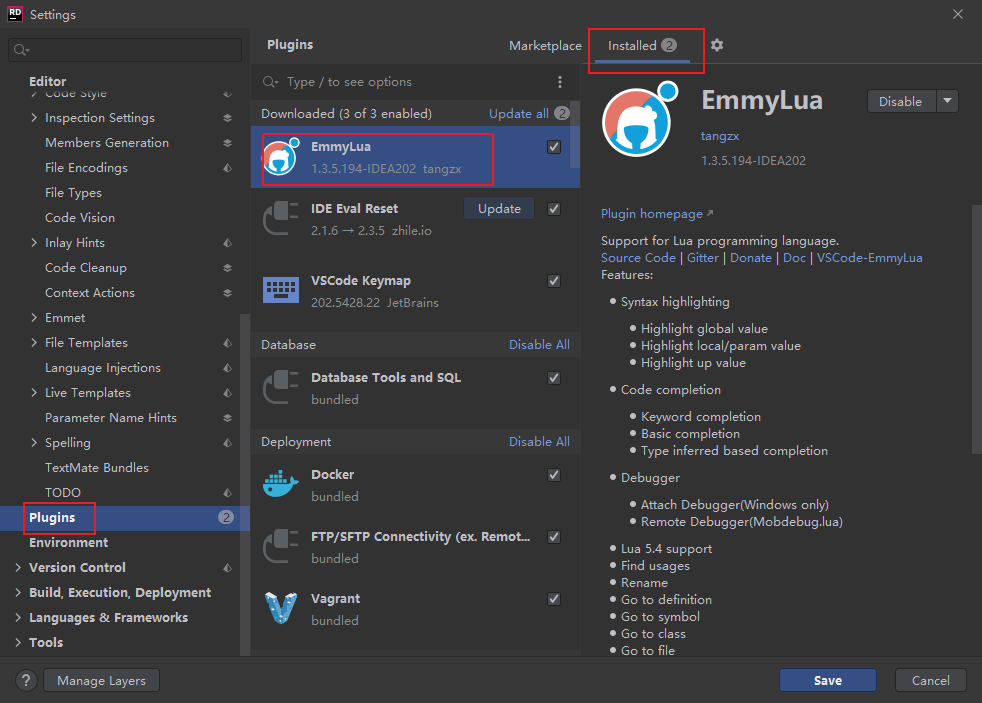Click the layer icon beside Code Cleanup
This screenshot has height=703, width=982.
[227, 268]
